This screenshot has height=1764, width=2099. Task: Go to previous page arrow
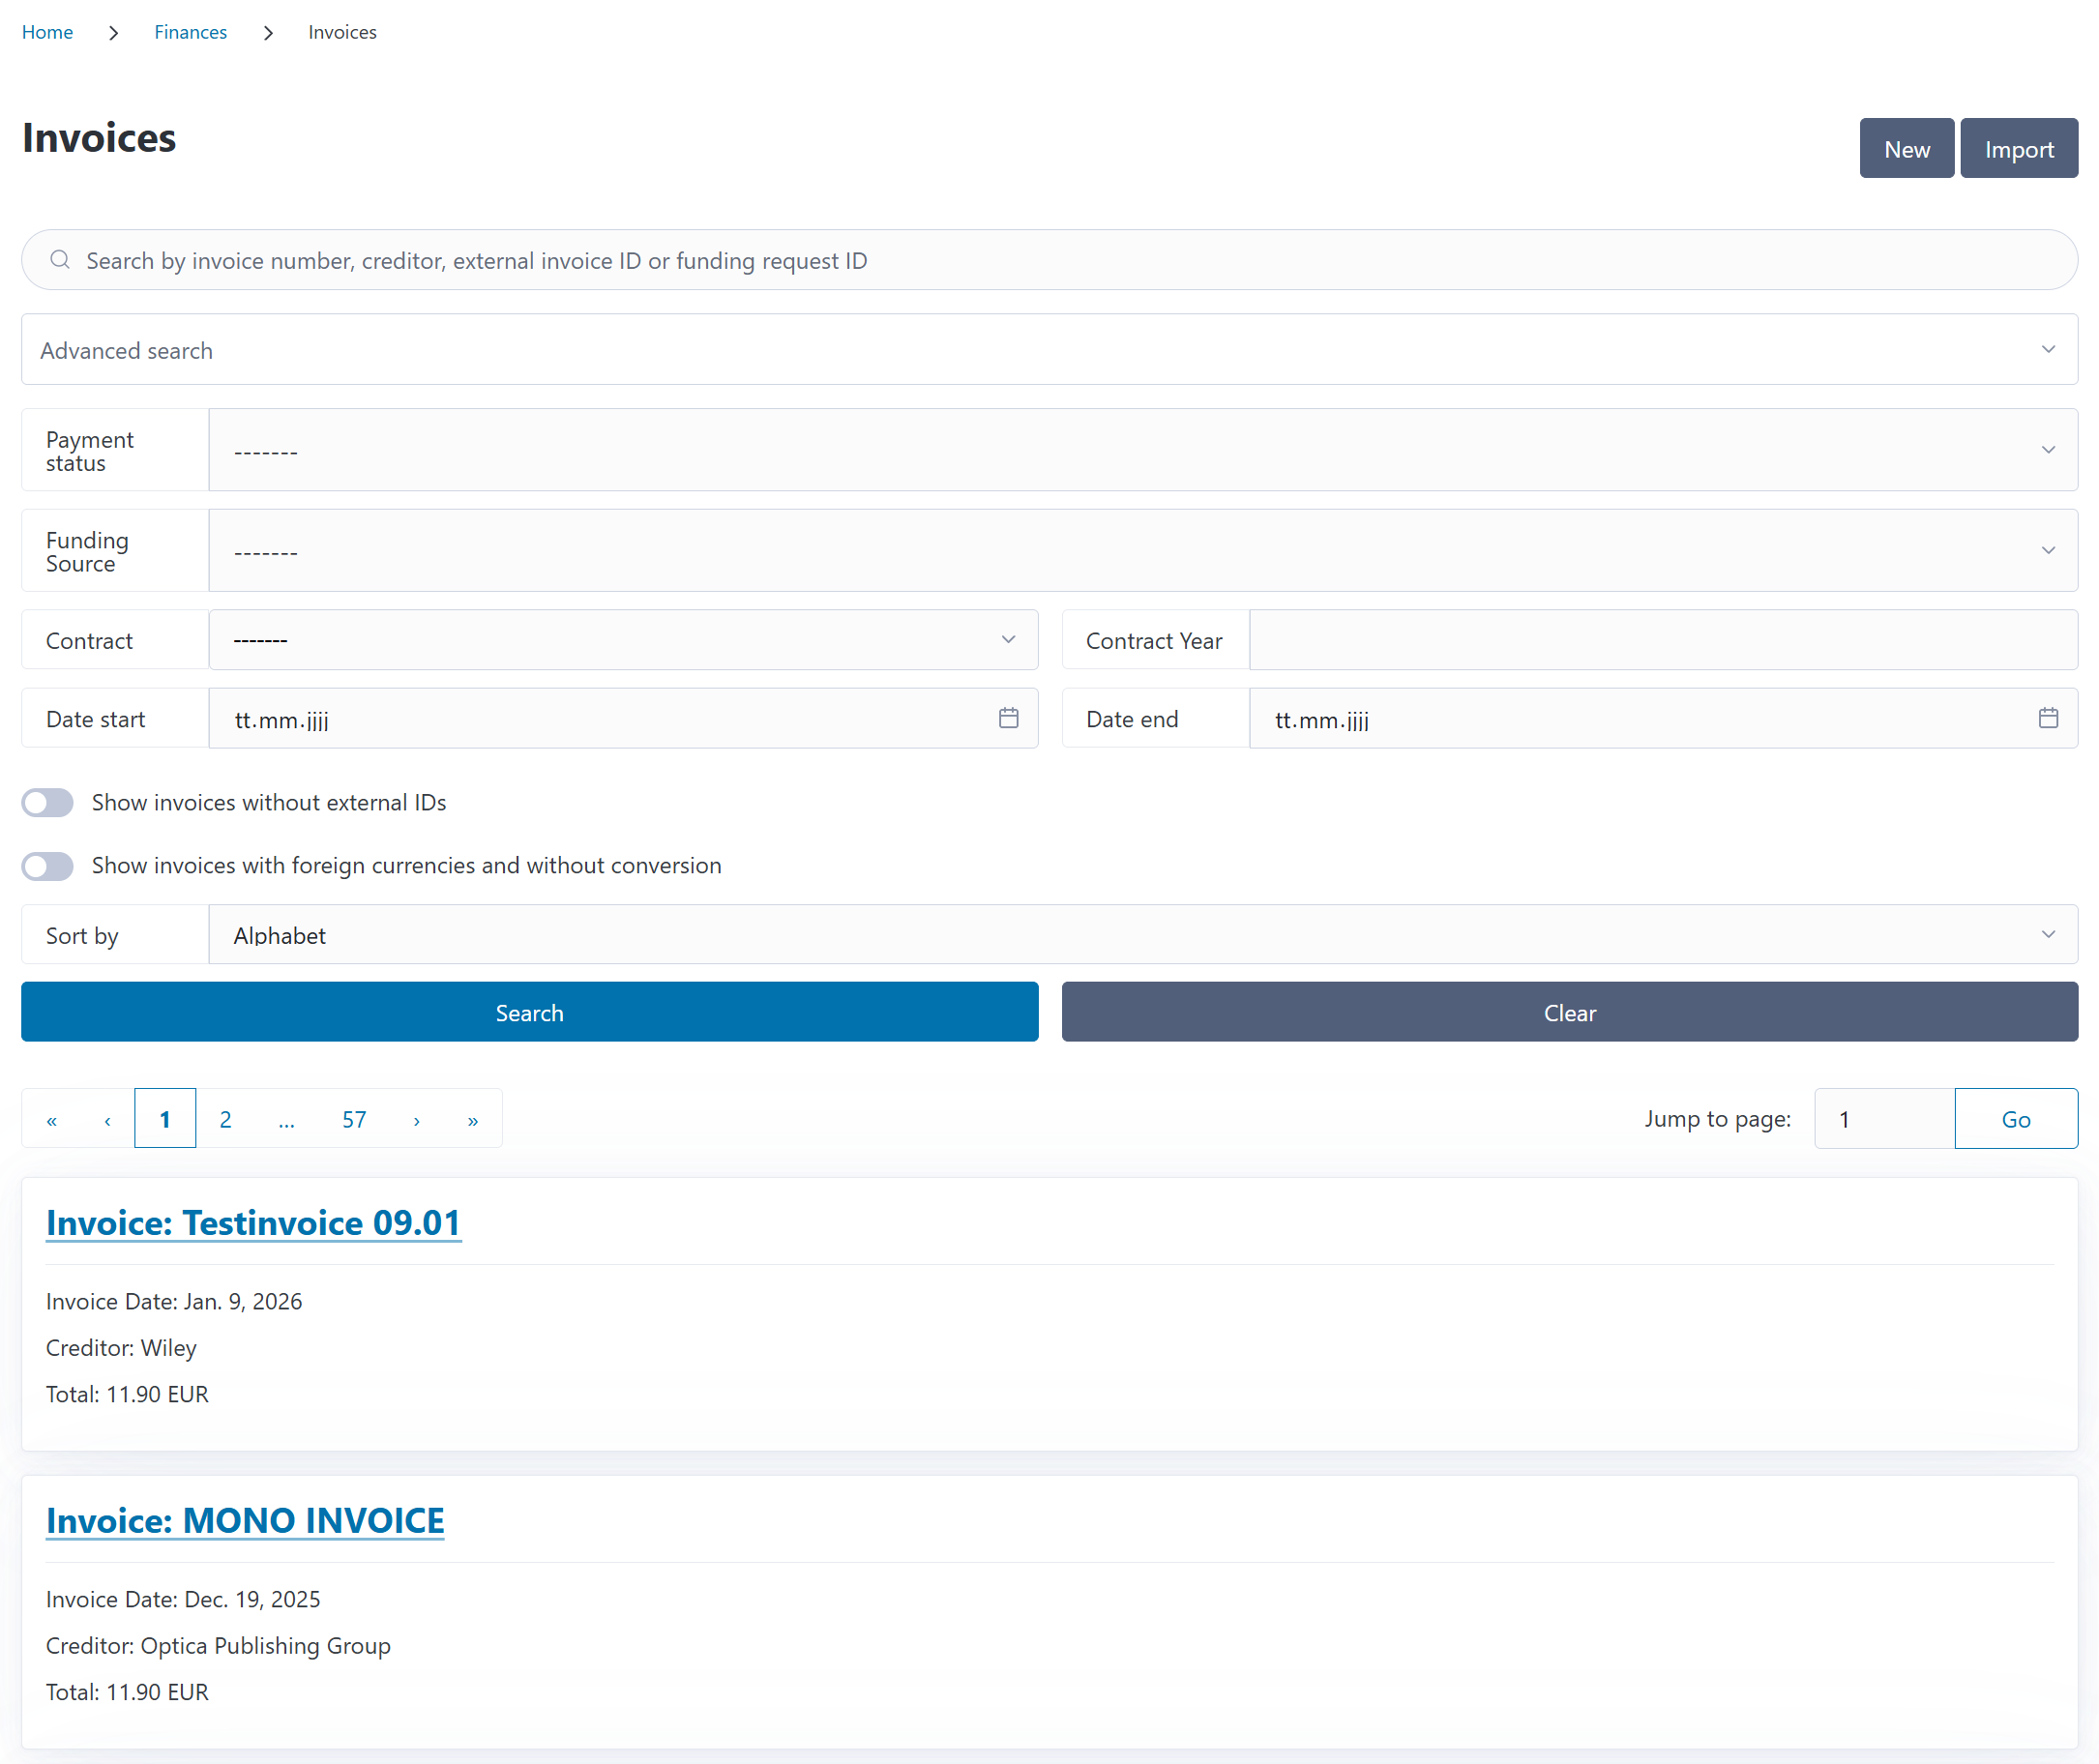tap(107, 1119)
